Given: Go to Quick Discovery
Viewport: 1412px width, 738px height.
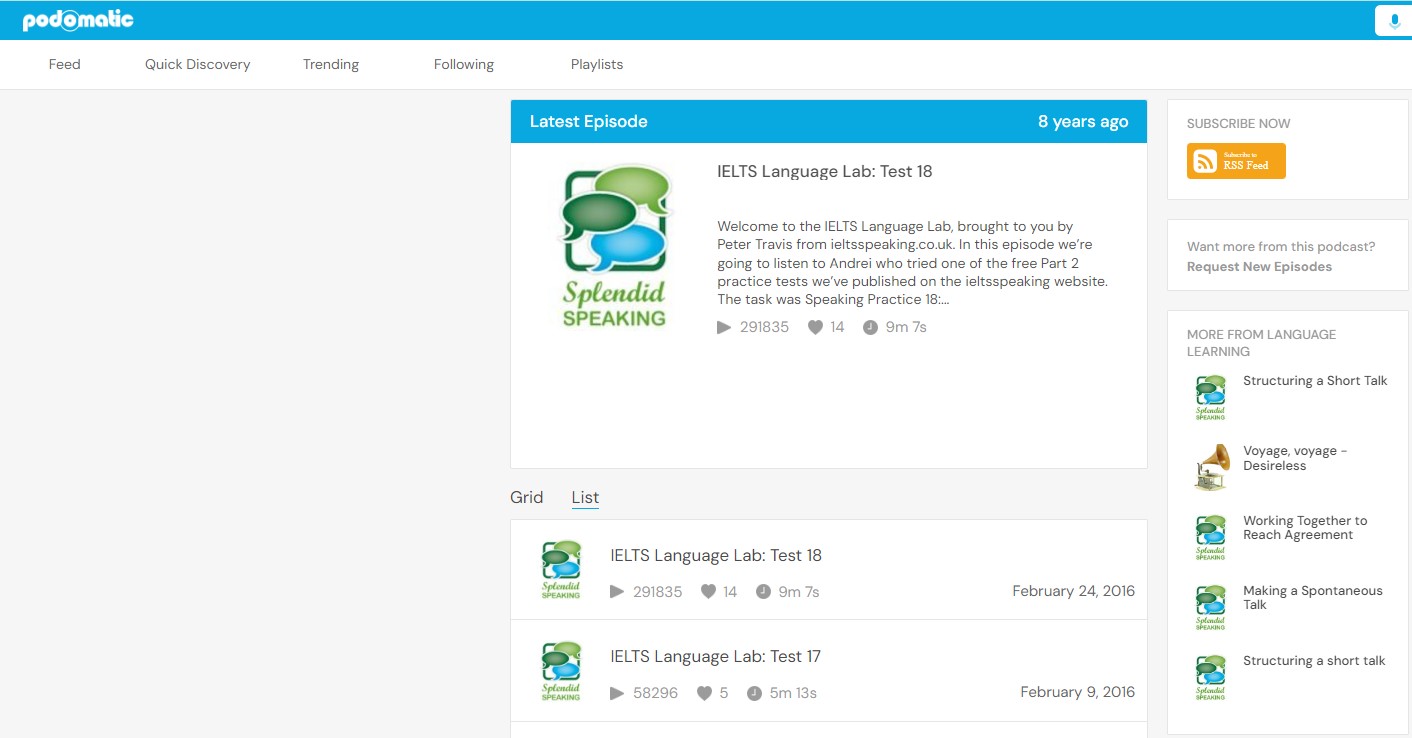Looking at the screenshot, I should [197, 64].
